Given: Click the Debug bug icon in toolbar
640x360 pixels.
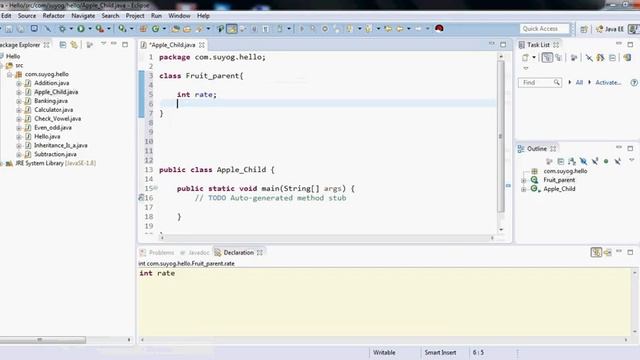Looking at the screenshot, I should tap(62, 29).
